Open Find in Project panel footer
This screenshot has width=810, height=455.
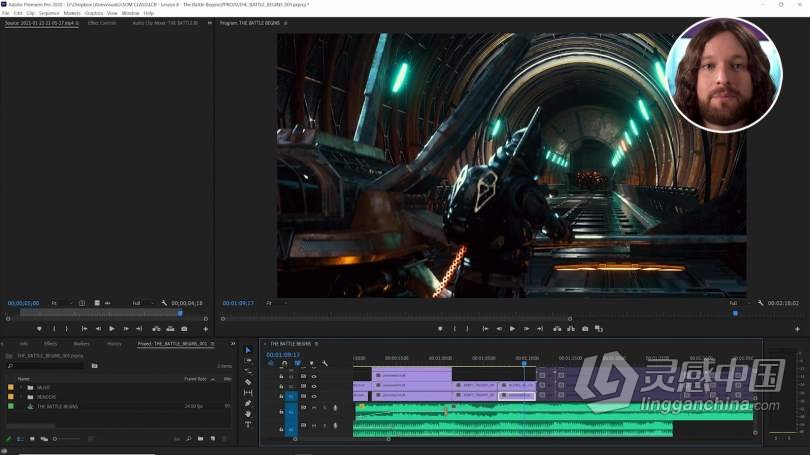click(x=189, y=438)
